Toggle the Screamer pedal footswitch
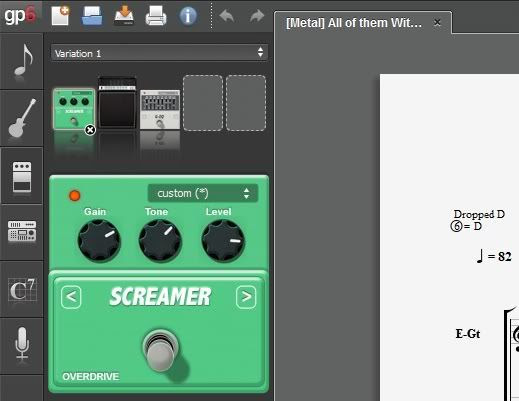519x401 pixels. click(161, 350)
